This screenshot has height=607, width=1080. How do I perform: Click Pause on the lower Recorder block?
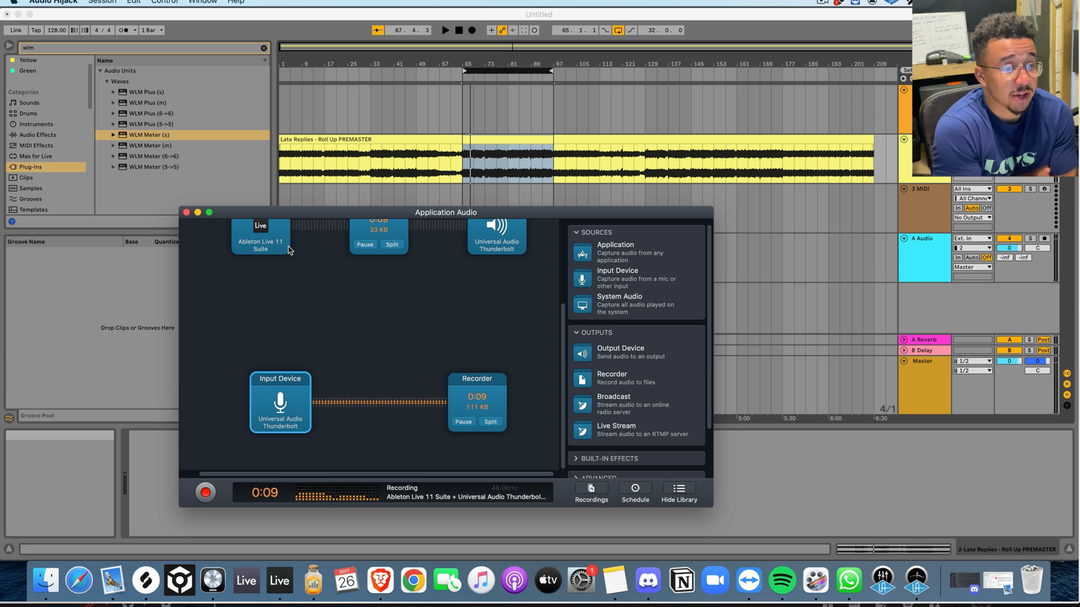click(x=463, y=421)
